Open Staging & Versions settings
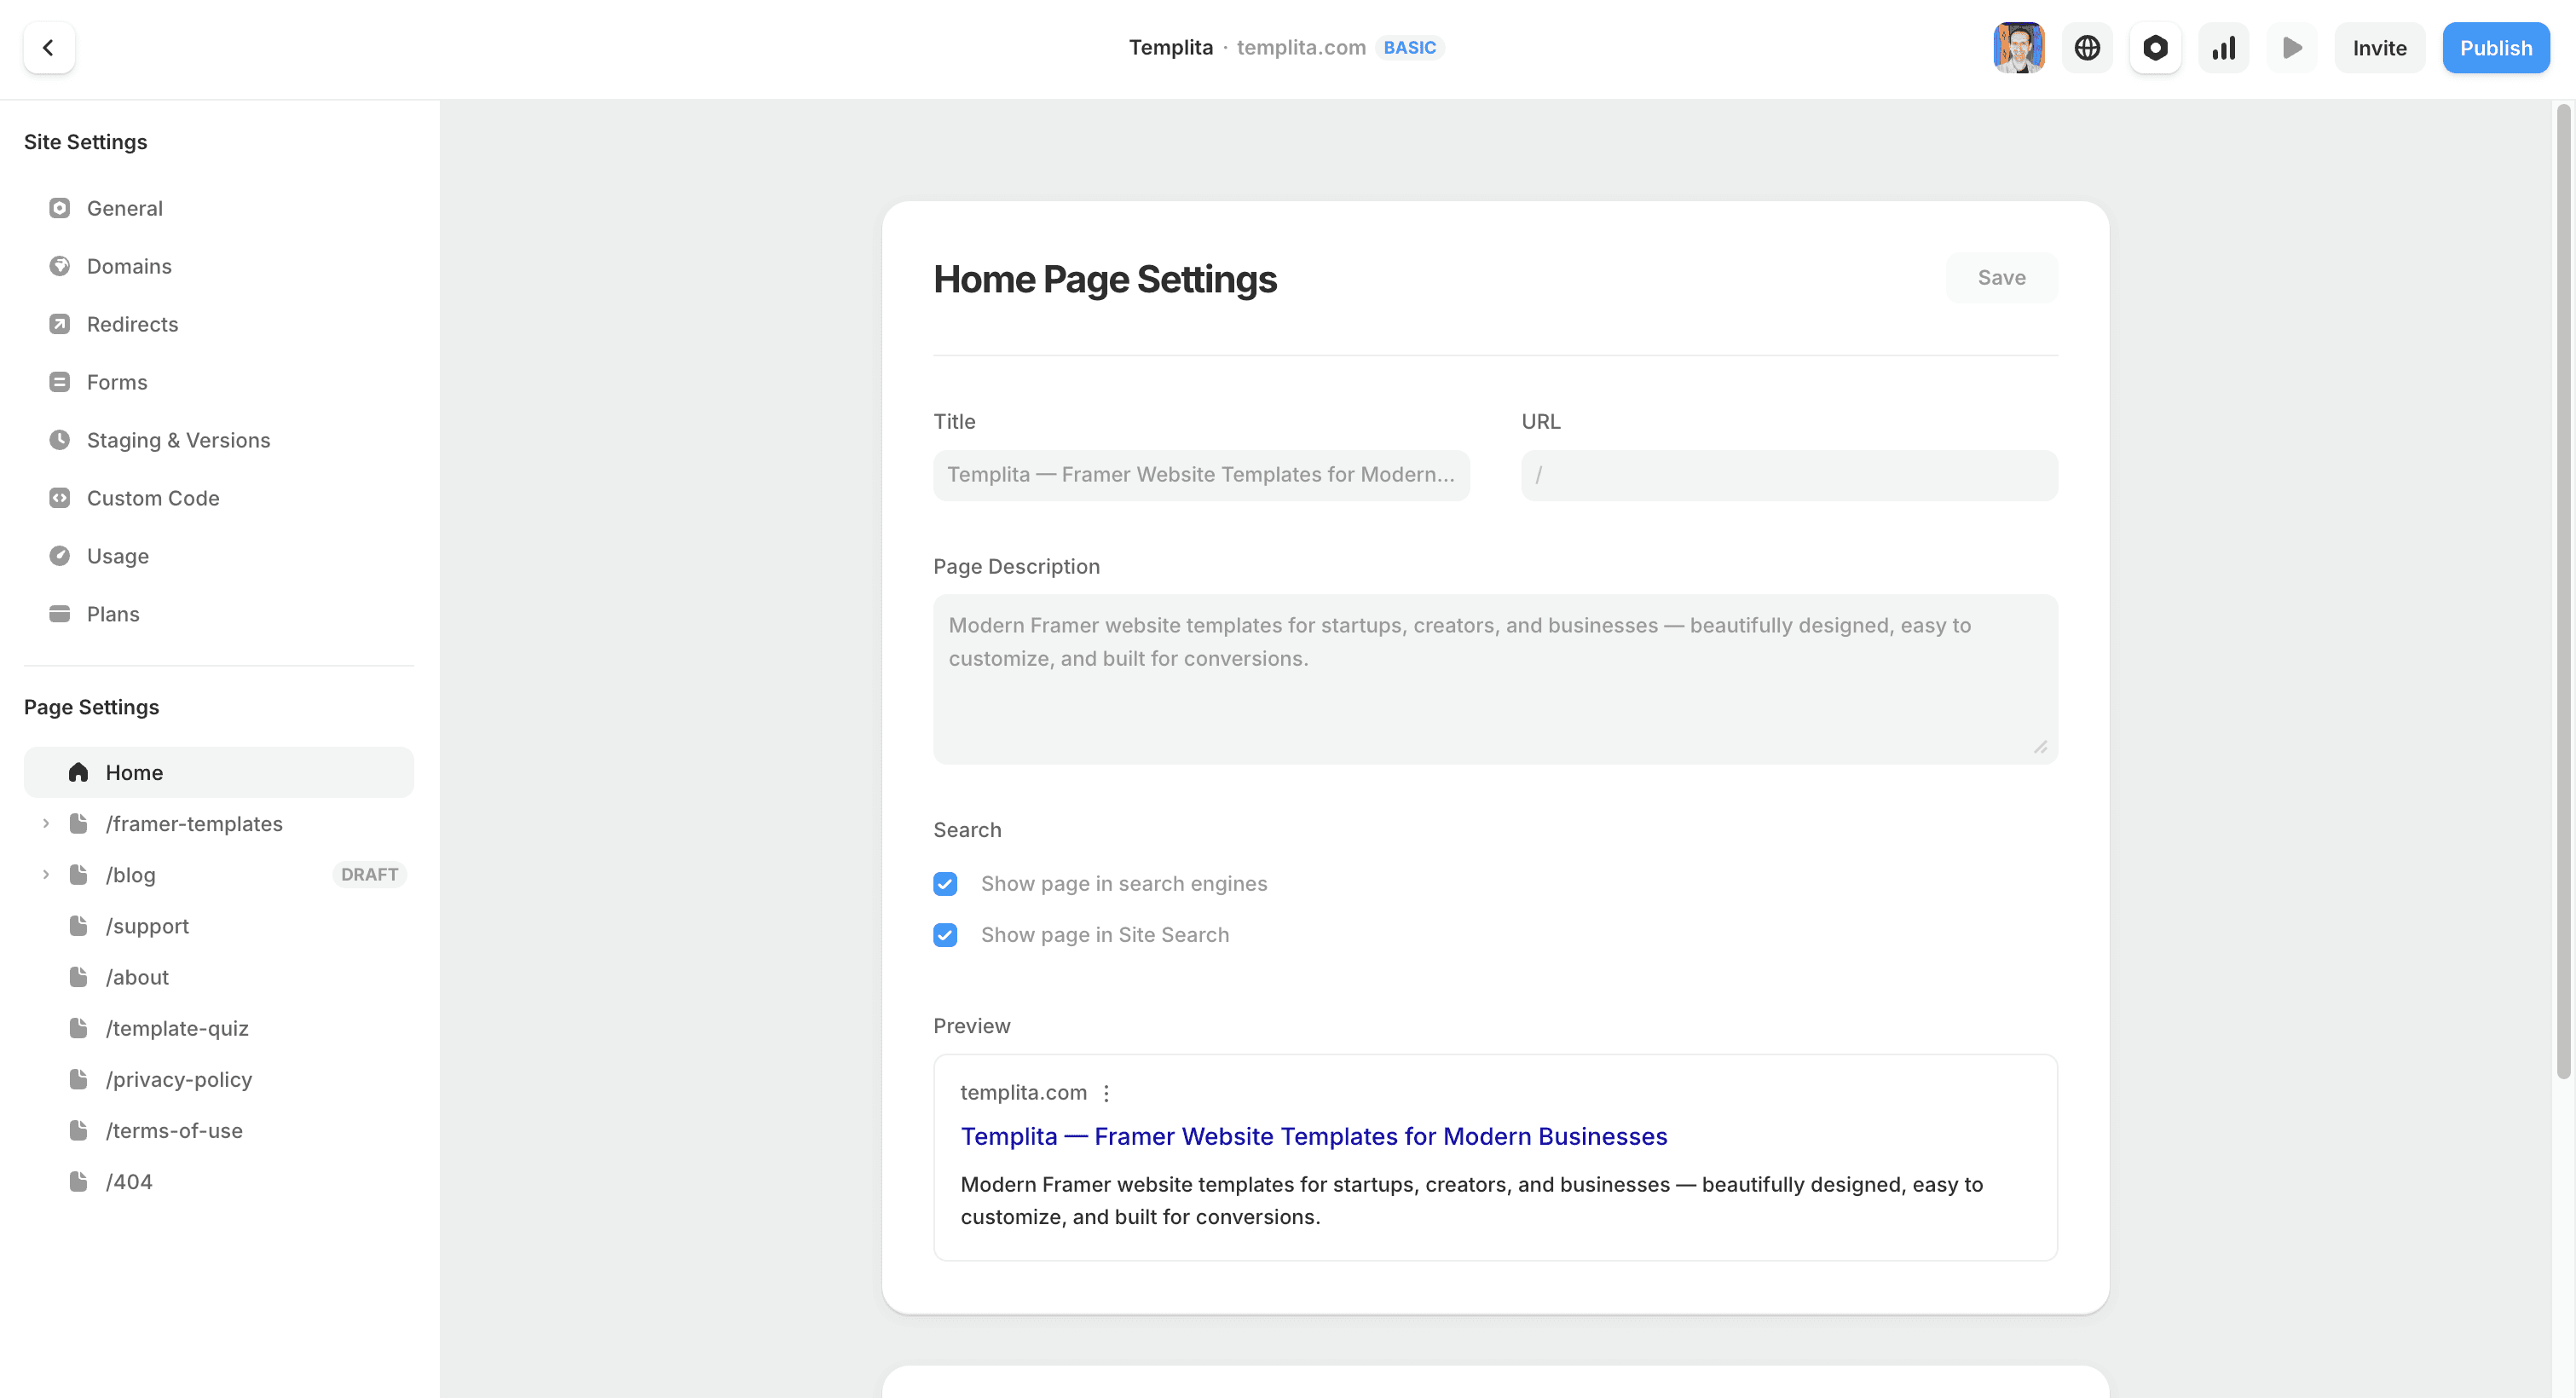The height and width of the screenshot is (1398, 2576). [219, 440]
